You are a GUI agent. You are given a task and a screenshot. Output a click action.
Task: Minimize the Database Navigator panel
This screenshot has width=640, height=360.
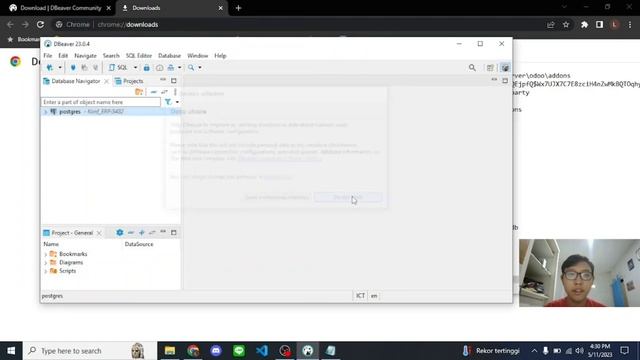163,80
